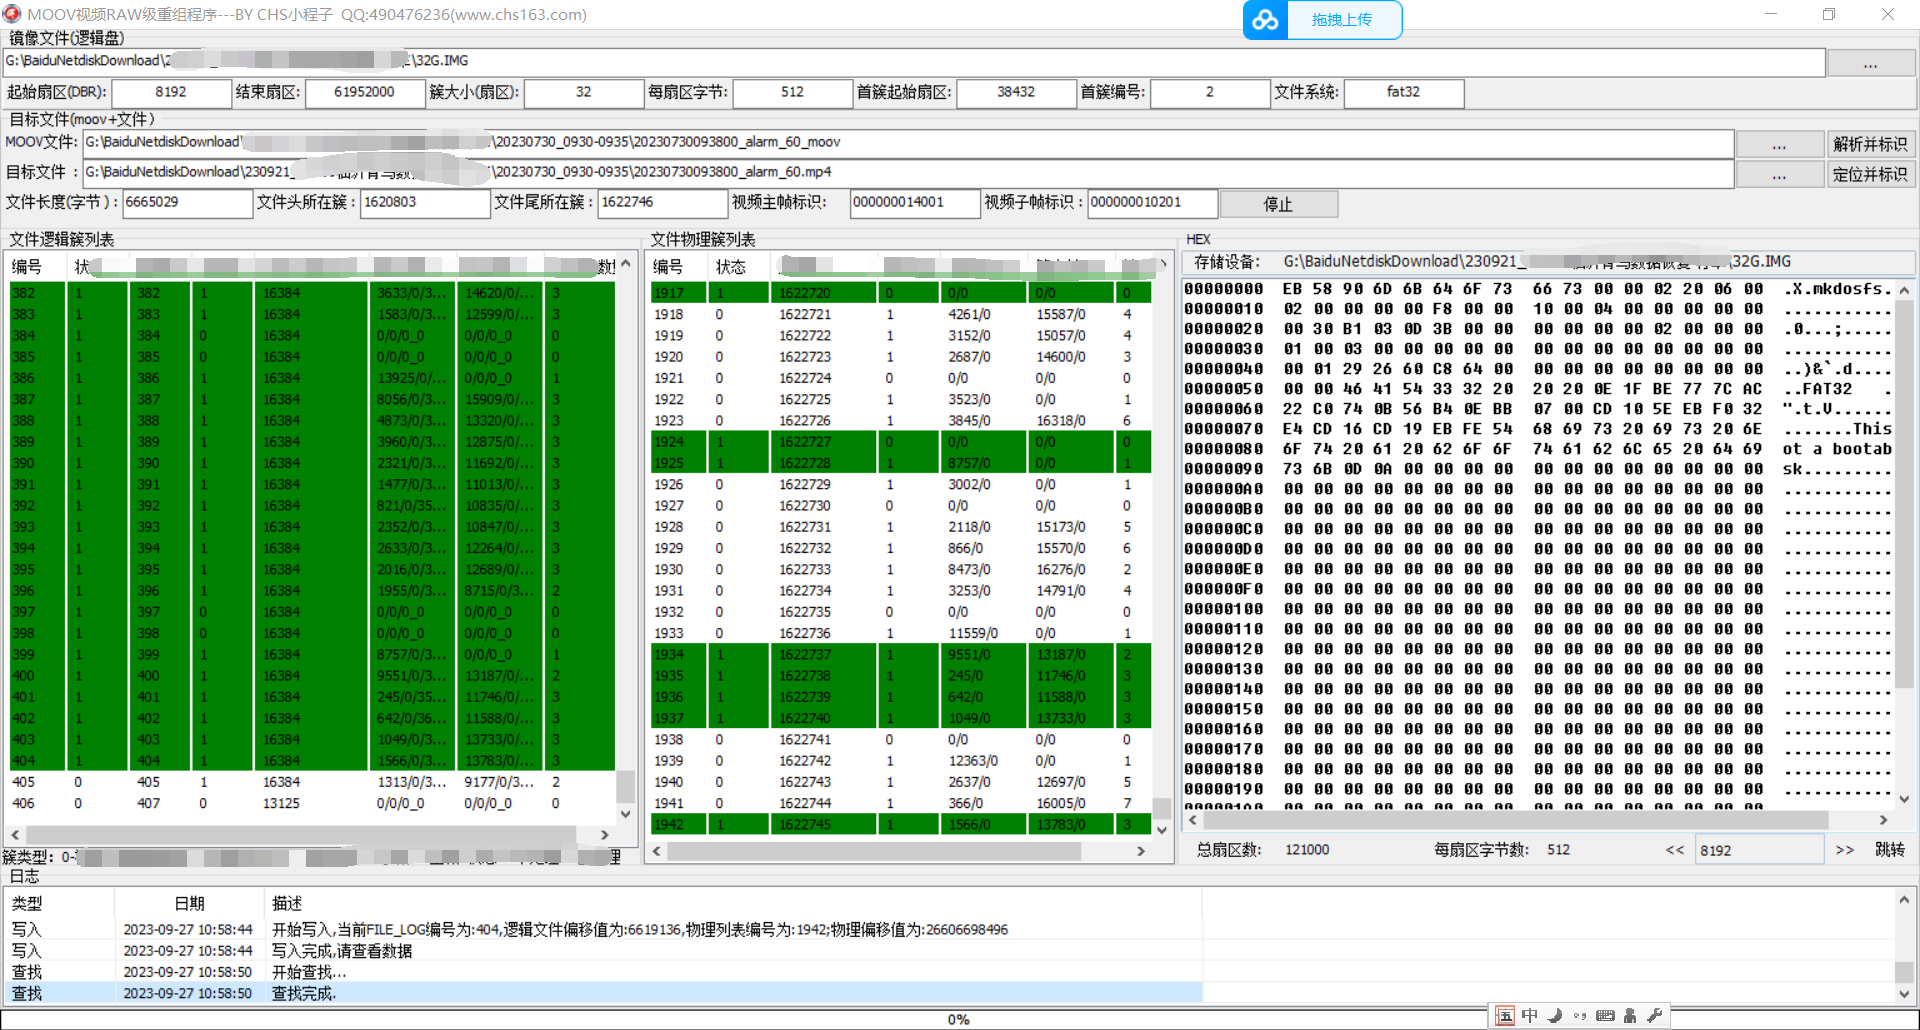Click the 文件系统 field showing fat32
This screenshot has width=1920, height=1030.
click(1404, 92)
